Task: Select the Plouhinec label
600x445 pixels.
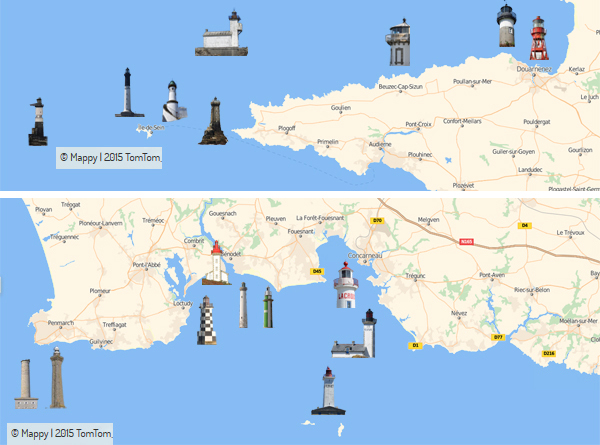Action: [x=420, y=154]
